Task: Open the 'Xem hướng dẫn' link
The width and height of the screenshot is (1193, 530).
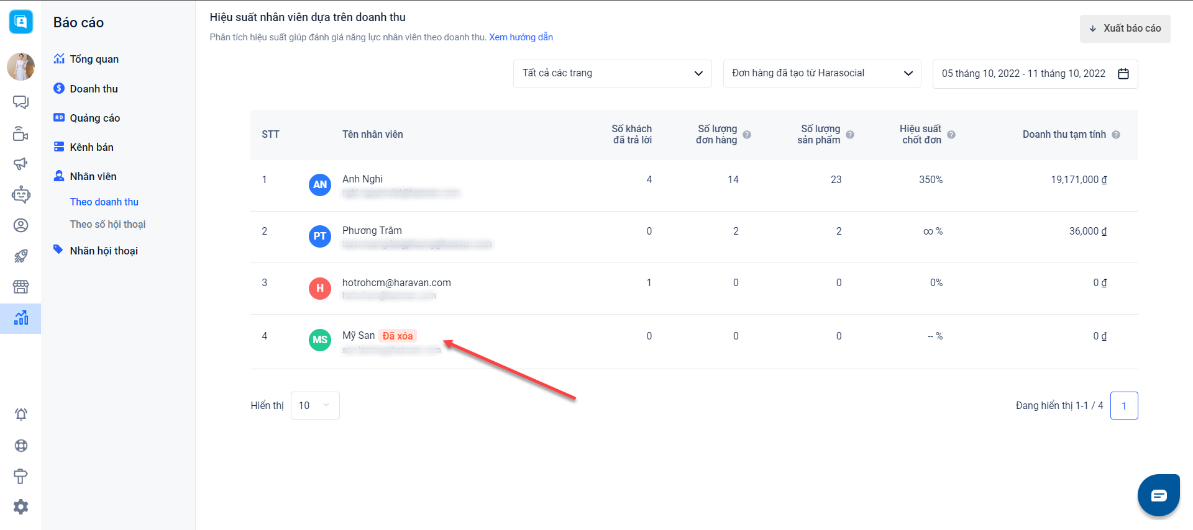Action: tap(521, 37)
